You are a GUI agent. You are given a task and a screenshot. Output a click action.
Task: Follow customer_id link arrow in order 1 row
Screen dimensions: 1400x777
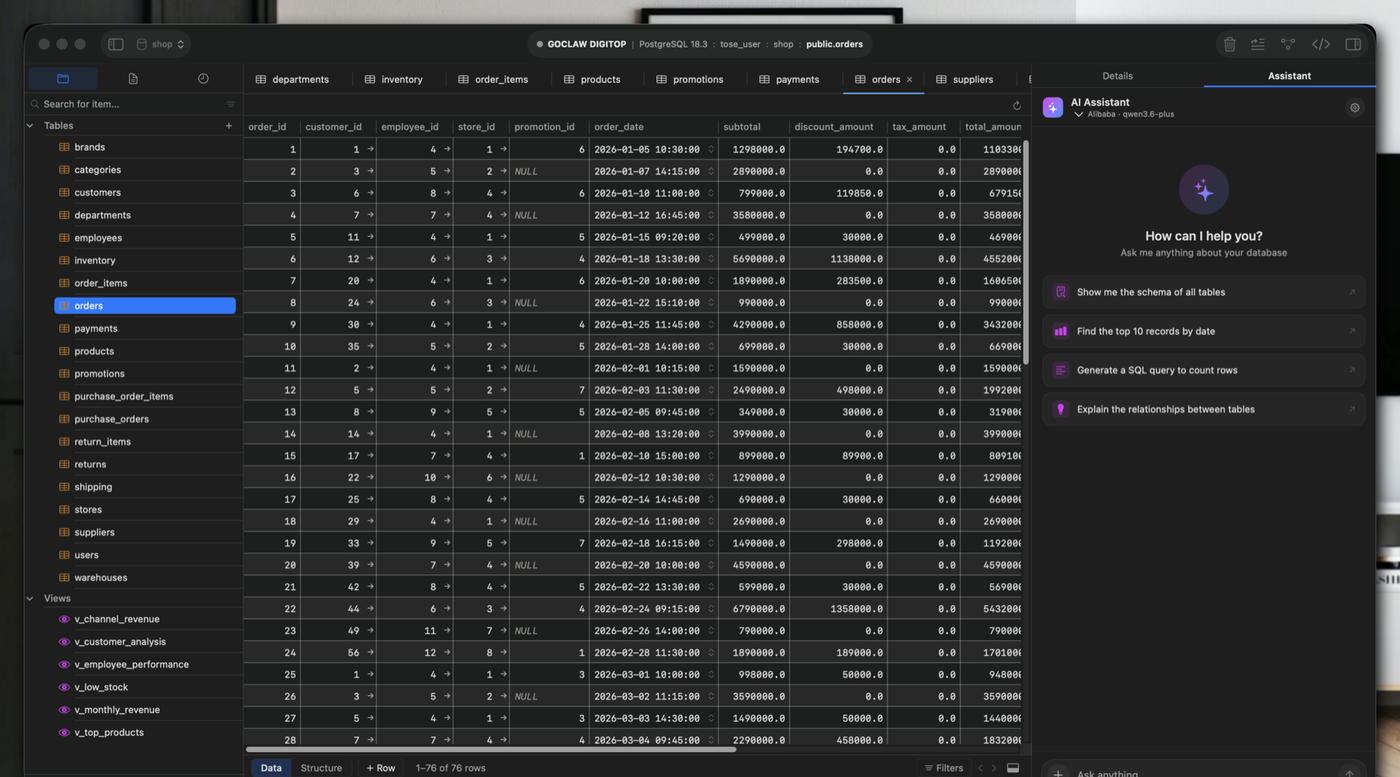pos(370,149)
